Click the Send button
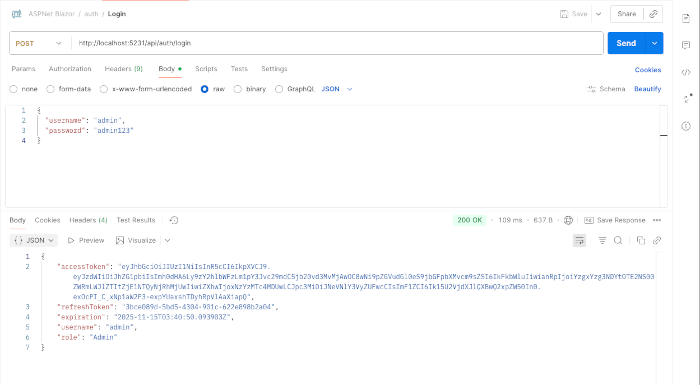This screenshot has width=700, height=385. (626, 43)
